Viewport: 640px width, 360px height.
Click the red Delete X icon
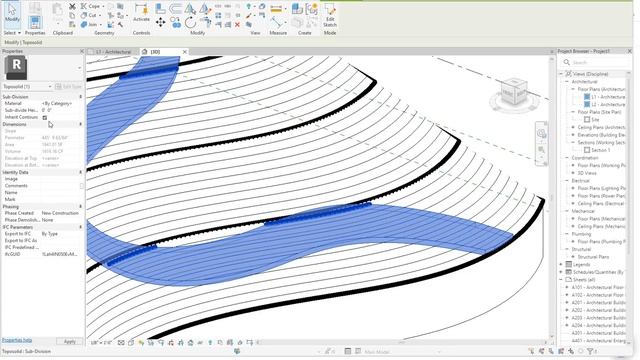(238, 24)
